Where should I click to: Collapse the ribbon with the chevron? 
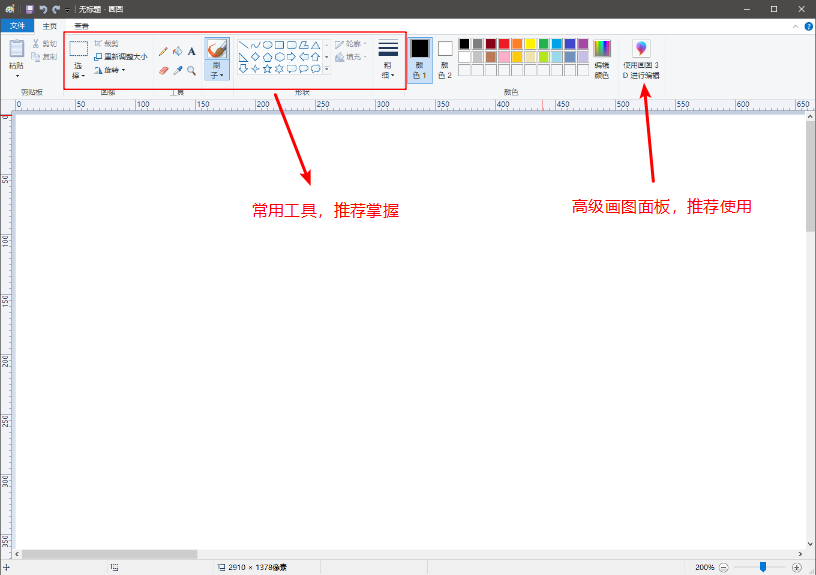pyautogui.click(x=795, y=27)
